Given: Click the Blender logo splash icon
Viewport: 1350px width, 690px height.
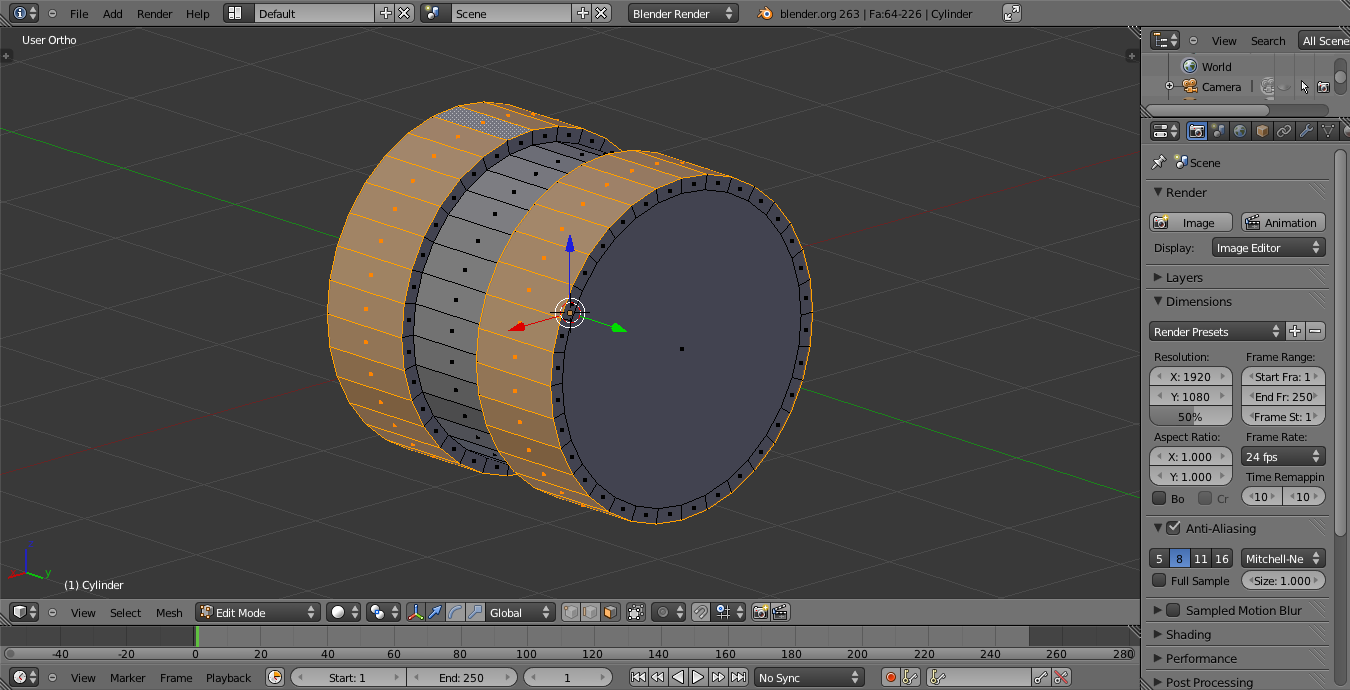Looking at the screenshot, I should pos(764,14).
